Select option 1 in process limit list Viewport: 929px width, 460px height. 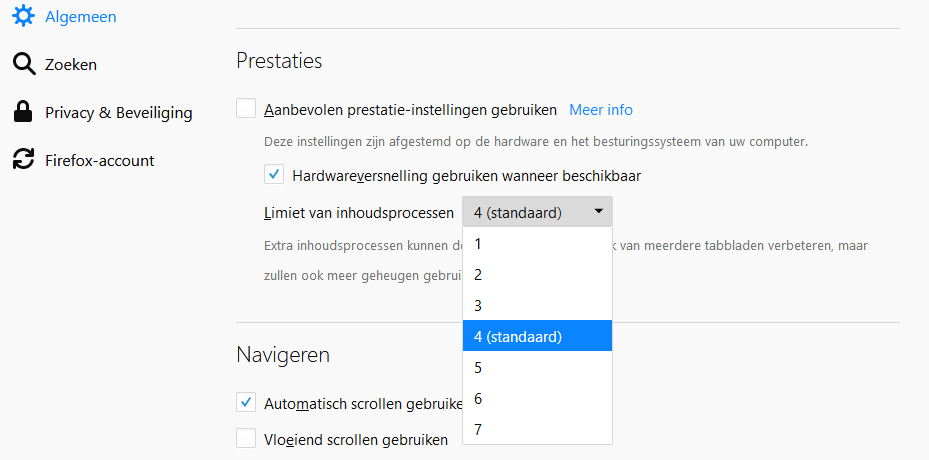tap(537, 243)
